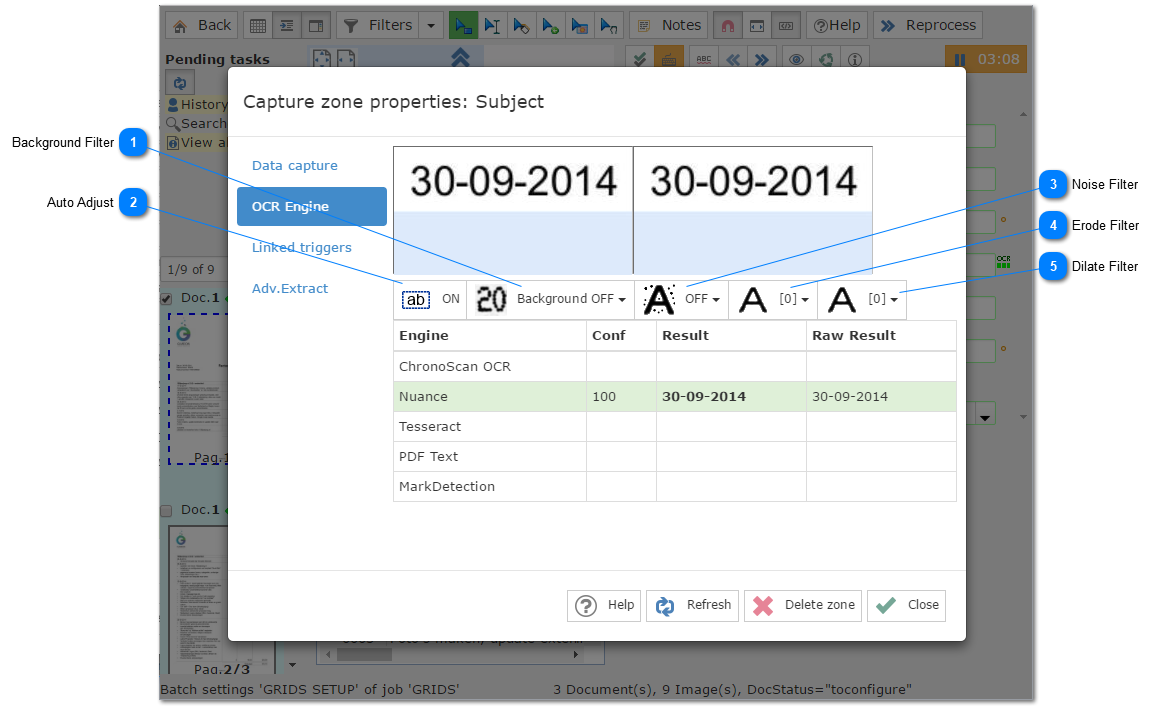The image size is (1155, 709).
Task: Go to next with double right chevrons
Action: point(762,59)
